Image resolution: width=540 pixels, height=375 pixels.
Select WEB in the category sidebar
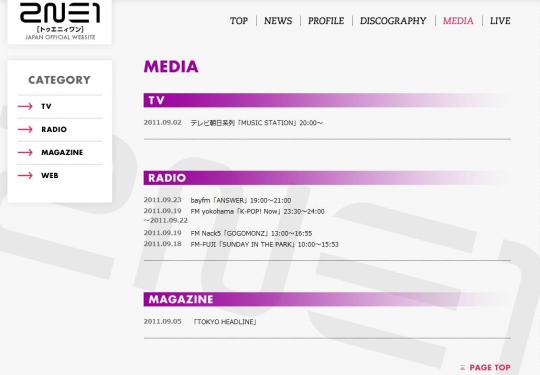coord(50,176)
